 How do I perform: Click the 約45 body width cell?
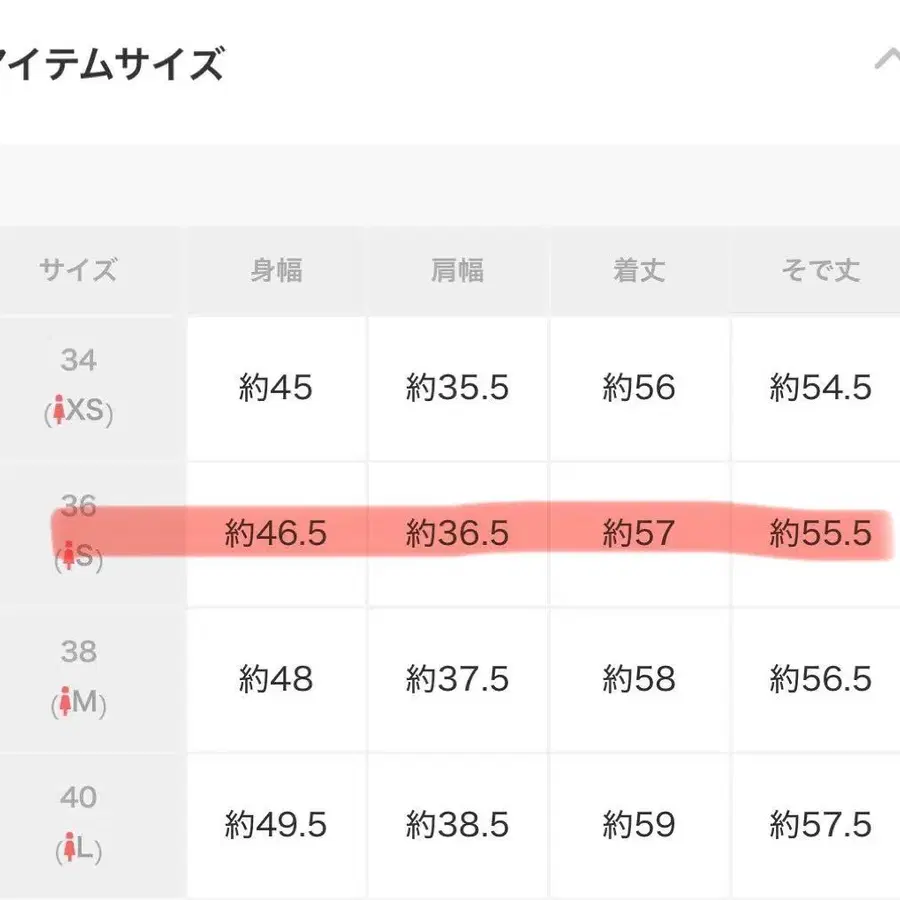click(276, 388)
